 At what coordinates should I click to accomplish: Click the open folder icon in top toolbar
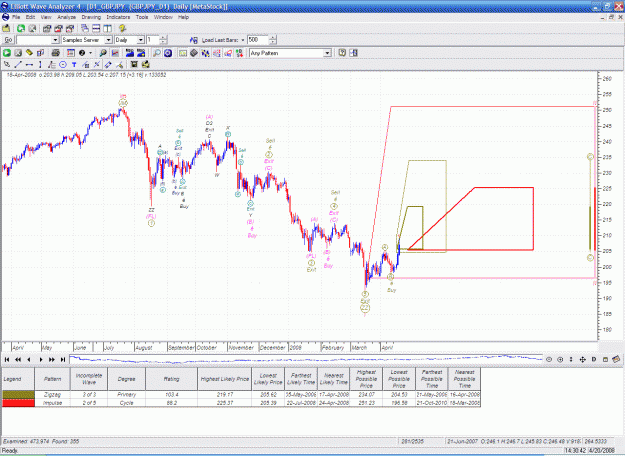[x=6, y=28]
